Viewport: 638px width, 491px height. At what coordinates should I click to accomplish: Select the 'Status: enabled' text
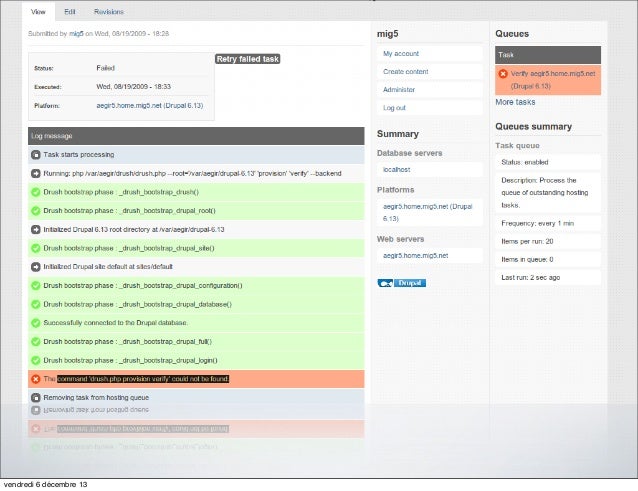click(x=524, y=162)
